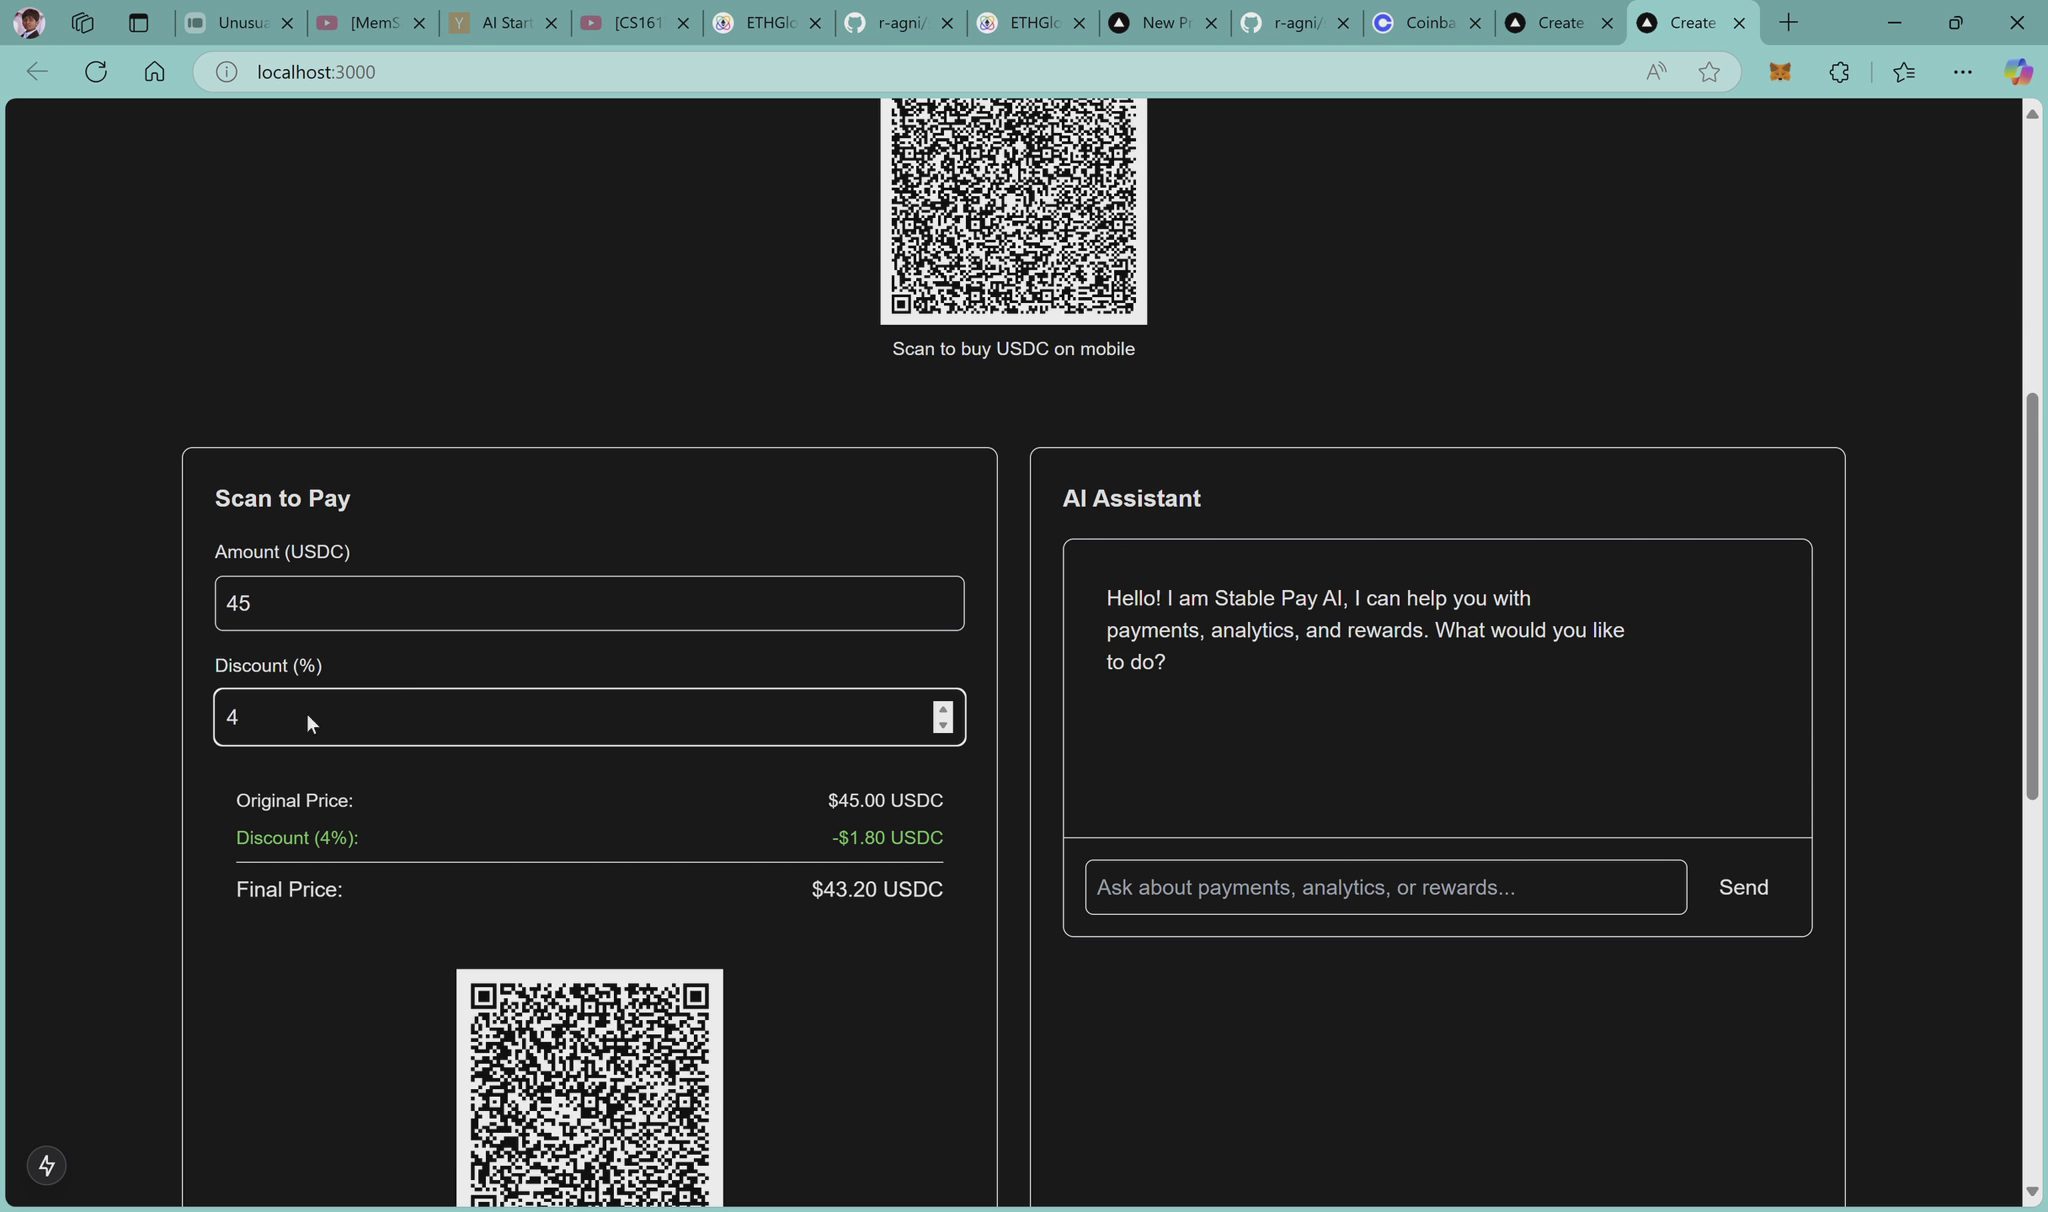Image resolution: width=2048 pixels, height=1212 pixels.
Task: Click the buy USDC QR code
Action: 1013,211
